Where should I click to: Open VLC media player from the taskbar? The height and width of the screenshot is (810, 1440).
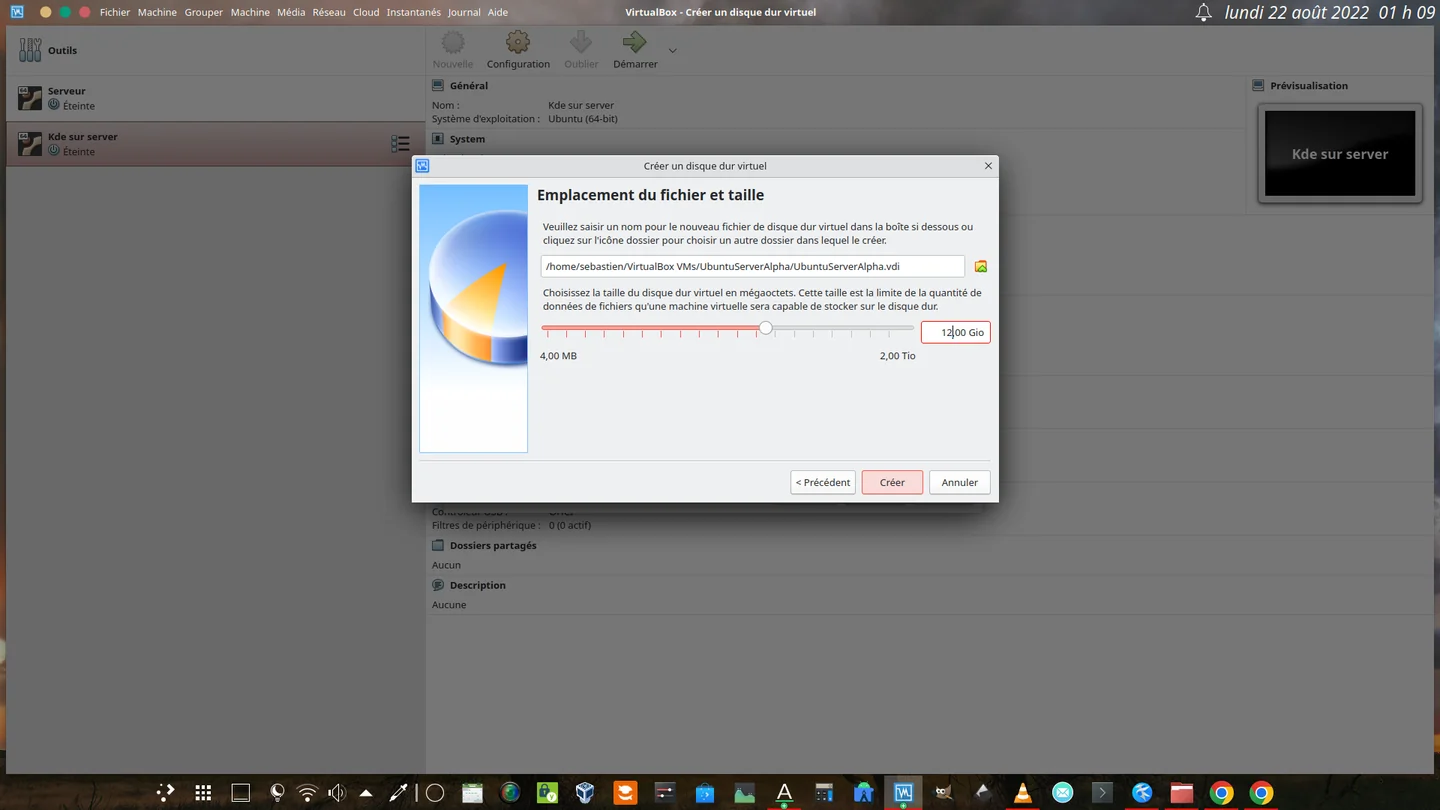(x=1022, y=793)
